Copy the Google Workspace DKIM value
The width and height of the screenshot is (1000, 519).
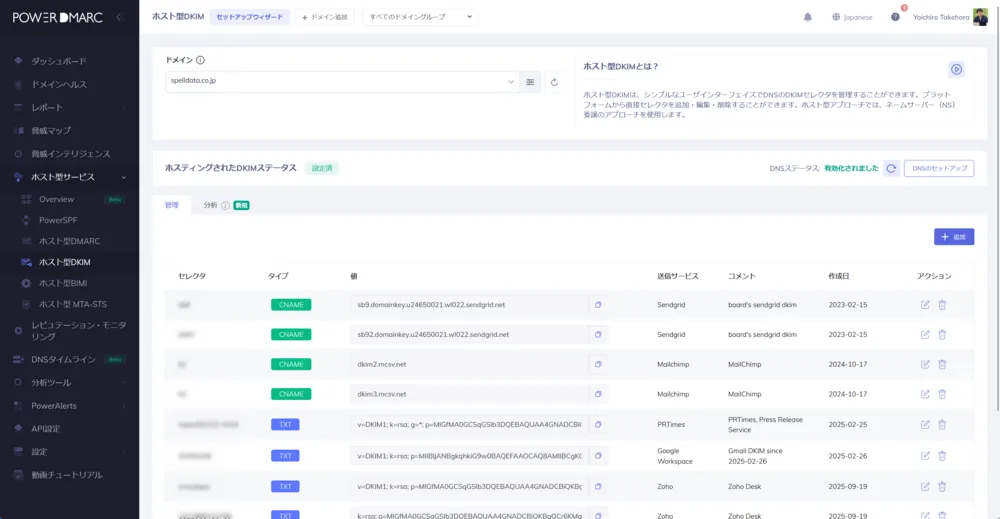[598, 456]
